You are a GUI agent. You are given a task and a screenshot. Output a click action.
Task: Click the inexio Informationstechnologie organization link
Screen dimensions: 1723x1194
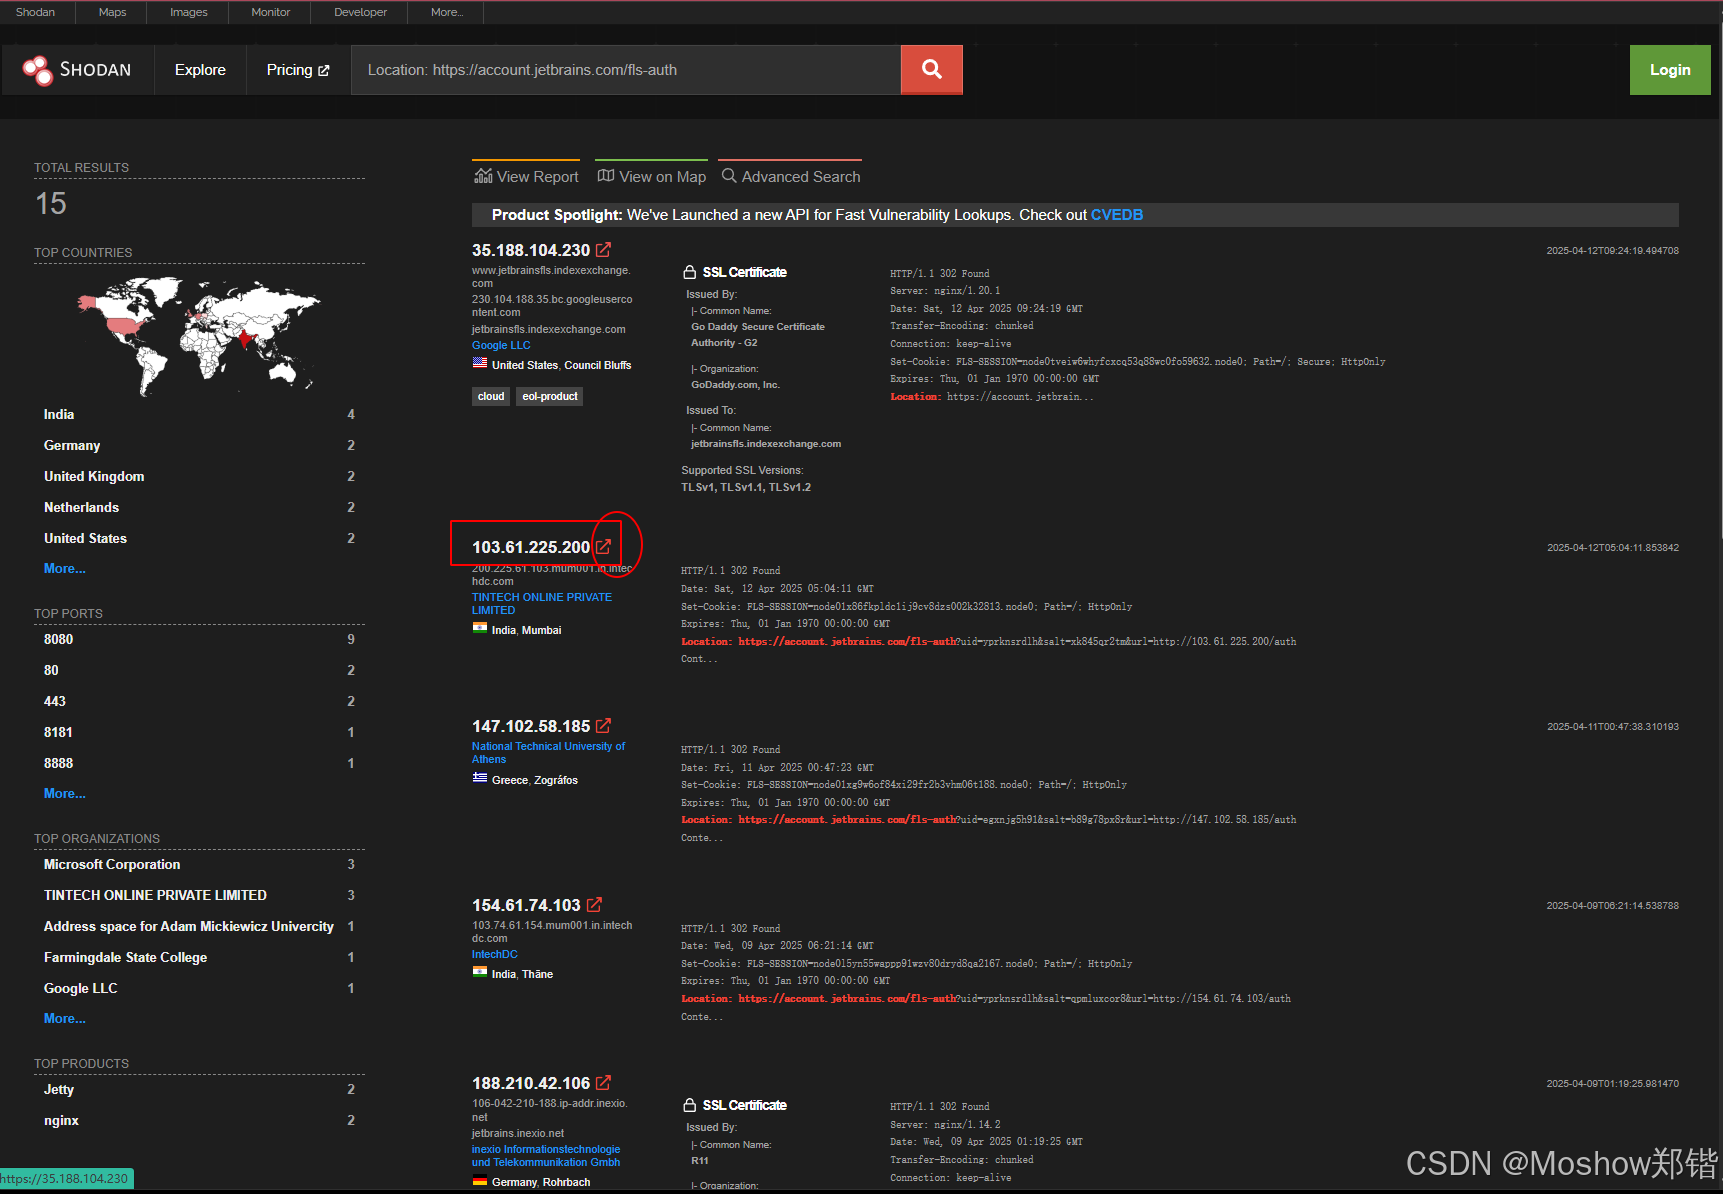tap(546, 1155)
